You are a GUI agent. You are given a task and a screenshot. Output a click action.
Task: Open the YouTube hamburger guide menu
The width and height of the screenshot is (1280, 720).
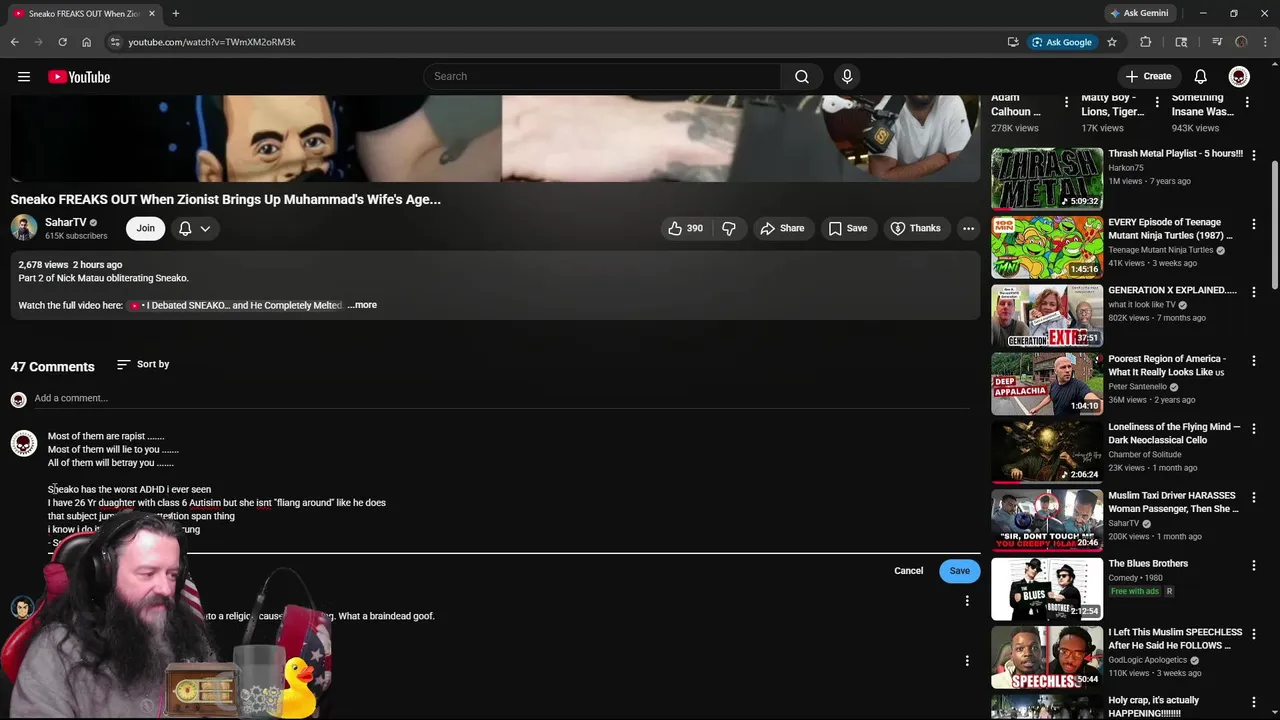[x=24, y=77]
